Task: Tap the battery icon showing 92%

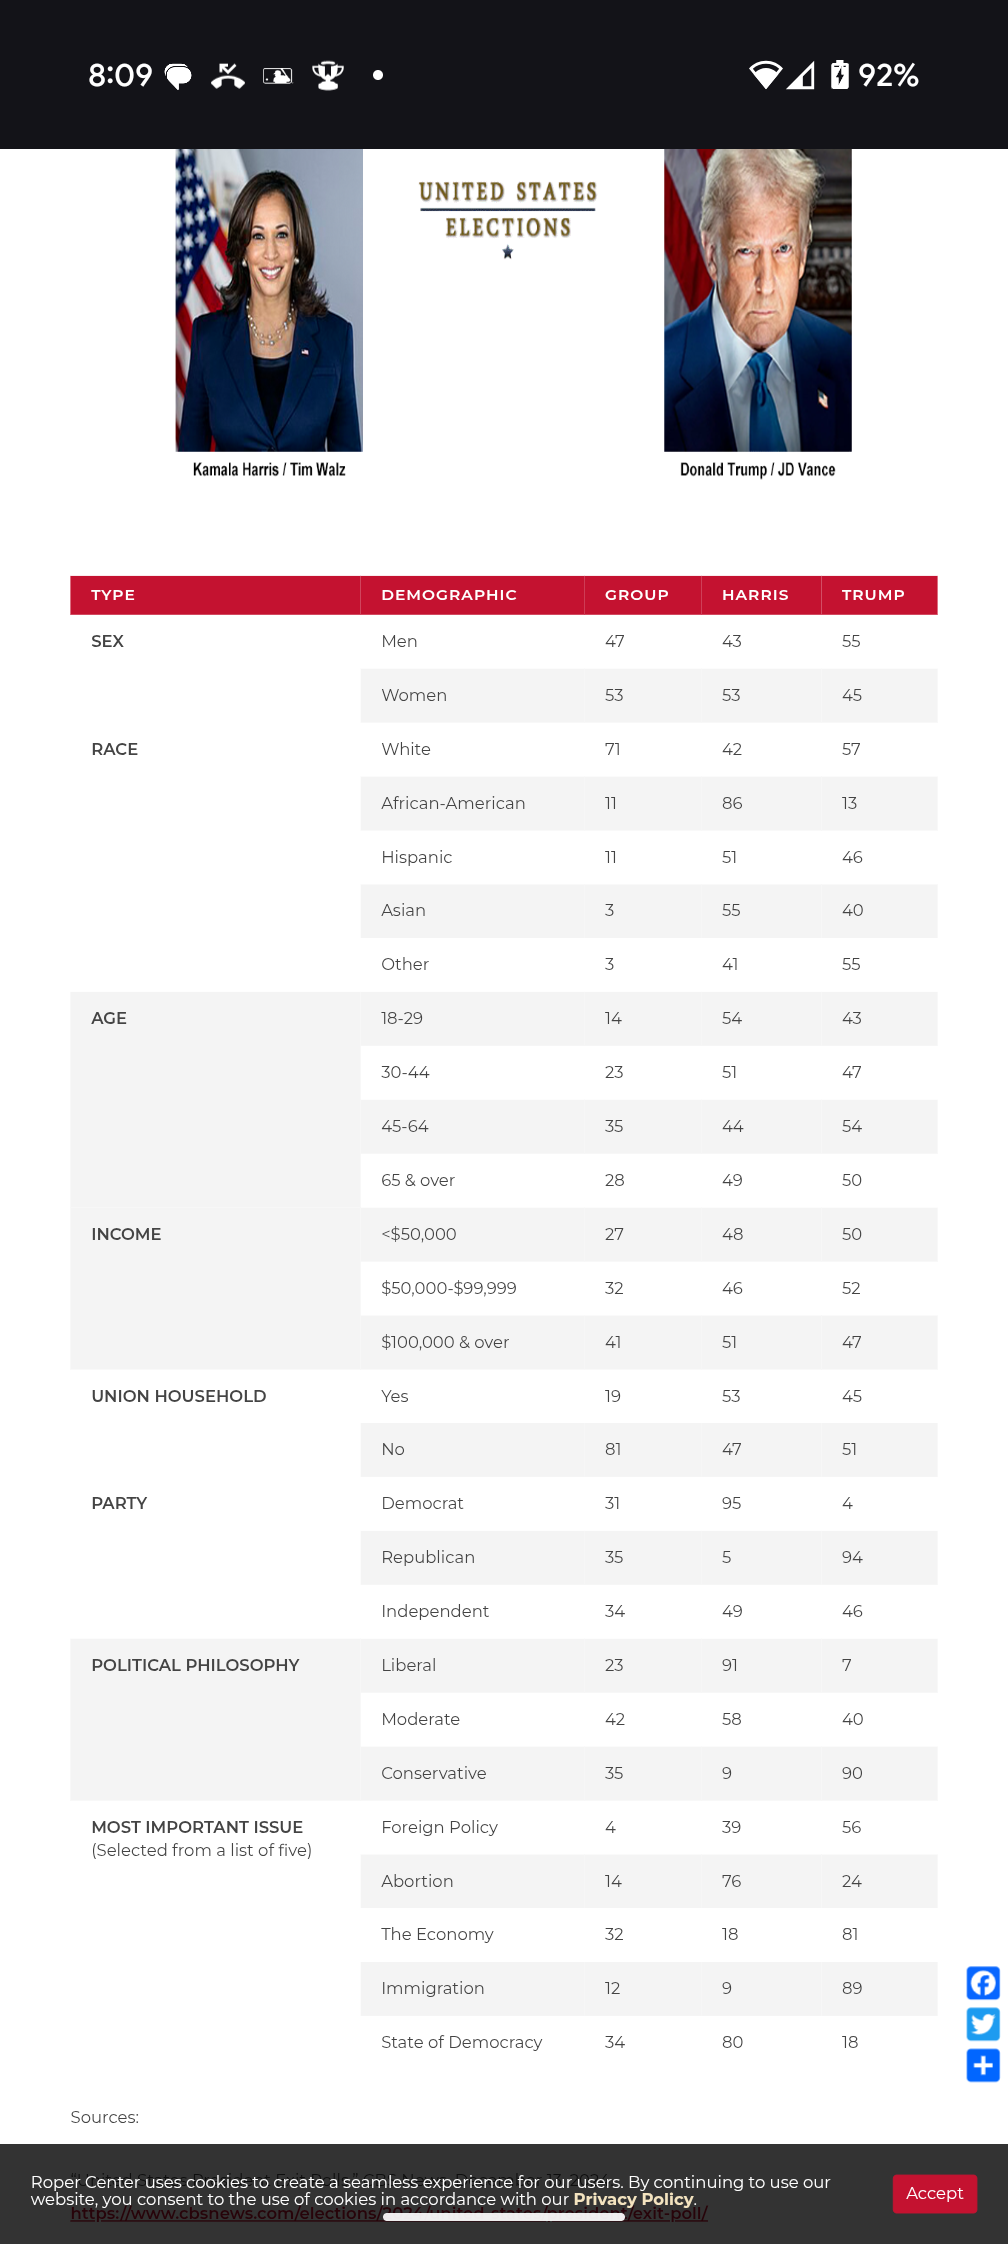Action: point(840,76)
